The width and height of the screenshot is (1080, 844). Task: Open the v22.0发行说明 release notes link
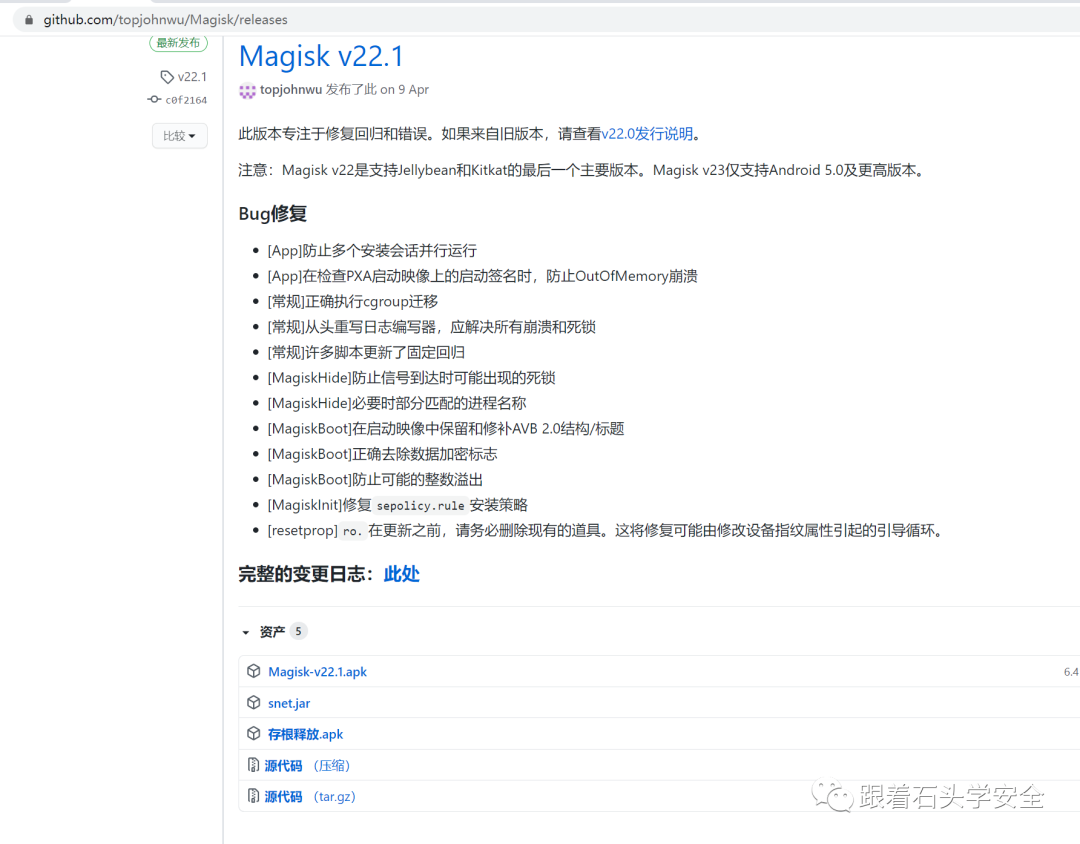pos(647,134)
